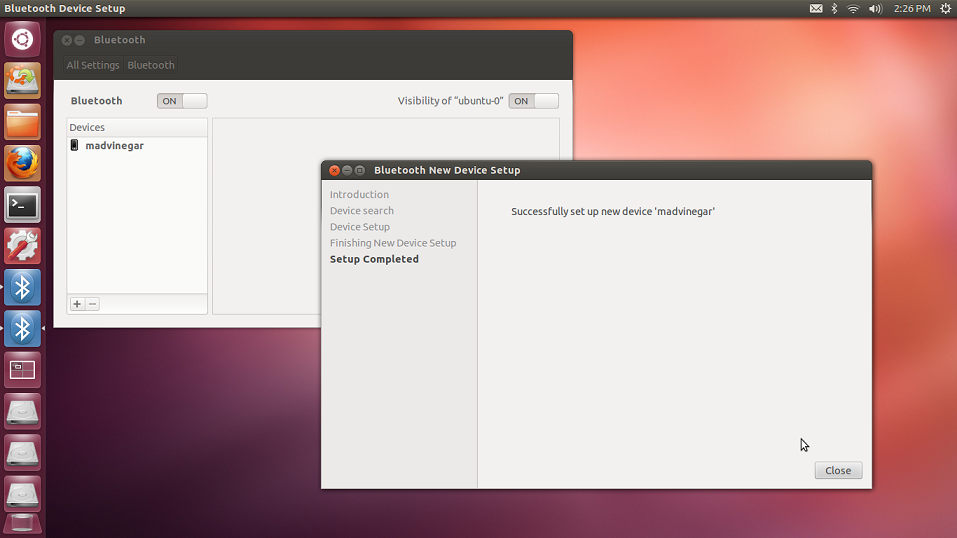The width and height of the screenshot is (957, 538).
Task: Select madvinegar in the Devices list
Action: click(x=114, y=146)
